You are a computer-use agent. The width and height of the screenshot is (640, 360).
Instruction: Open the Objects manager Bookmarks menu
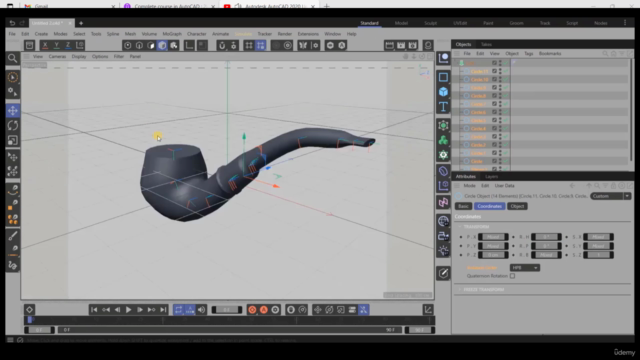tap(550, 53)
